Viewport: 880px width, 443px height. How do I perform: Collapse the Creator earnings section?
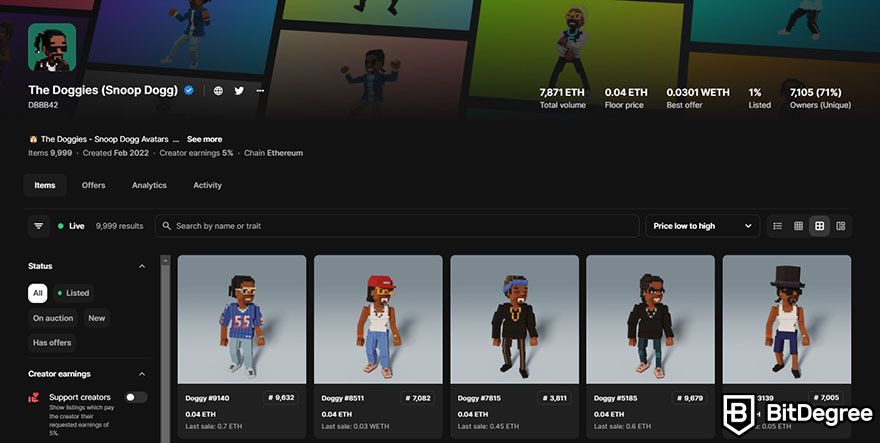click(x=142, y=374)
